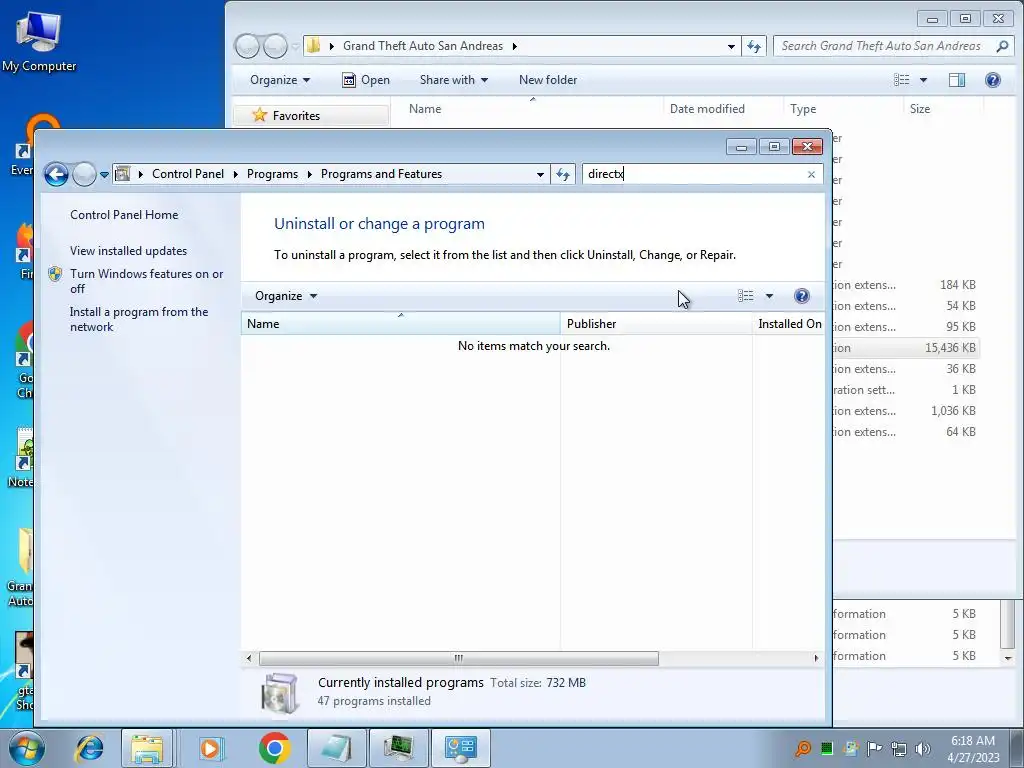The height and width of the screenshot is (768, 1024).
Task: Launch Internet Explorer from the taskbar
Action: click(89, 748)
